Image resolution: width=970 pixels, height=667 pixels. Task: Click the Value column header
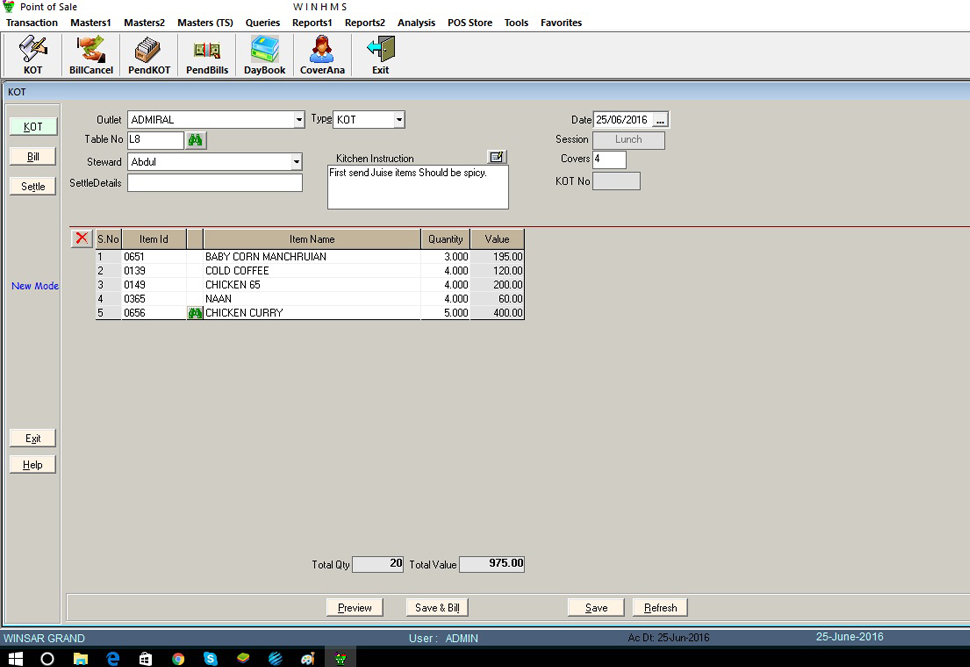tap(497, 239)
